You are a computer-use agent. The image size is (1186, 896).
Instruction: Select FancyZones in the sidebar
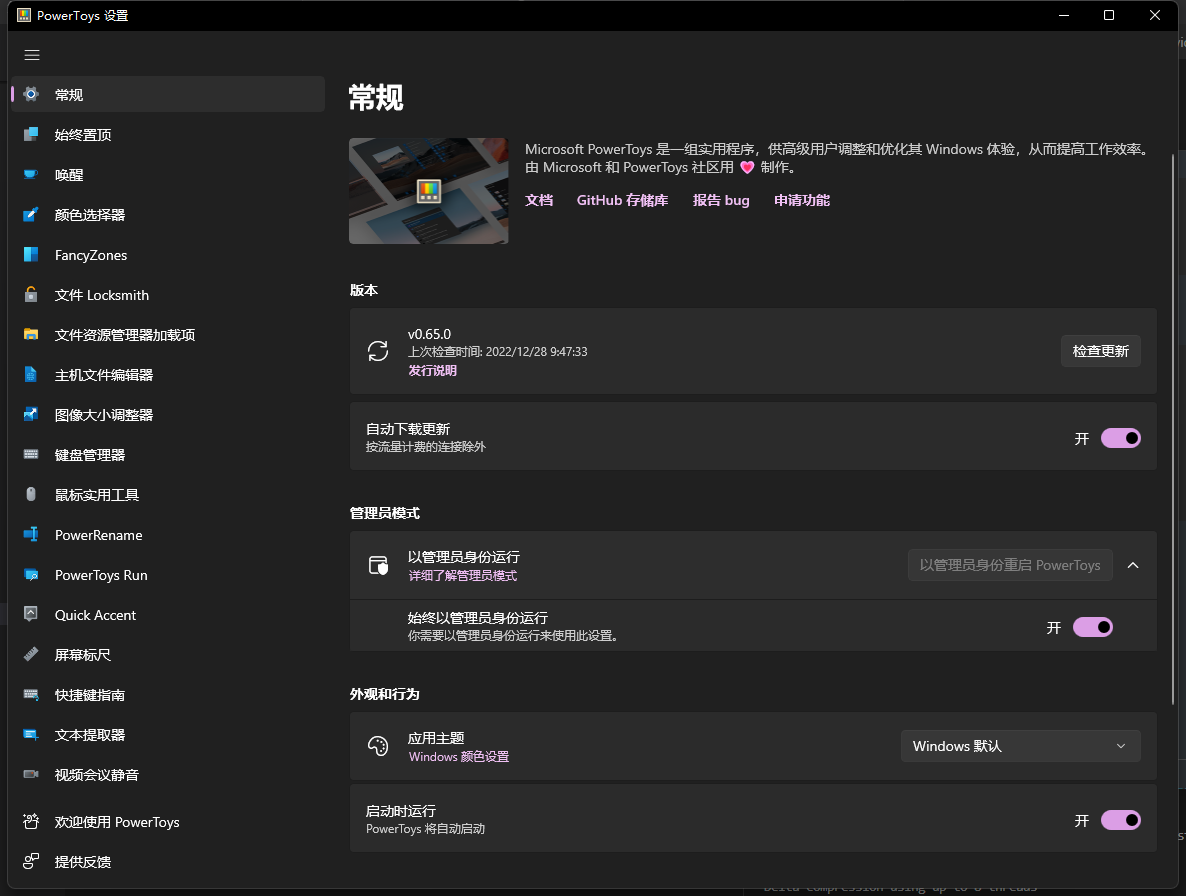point(168,255)
